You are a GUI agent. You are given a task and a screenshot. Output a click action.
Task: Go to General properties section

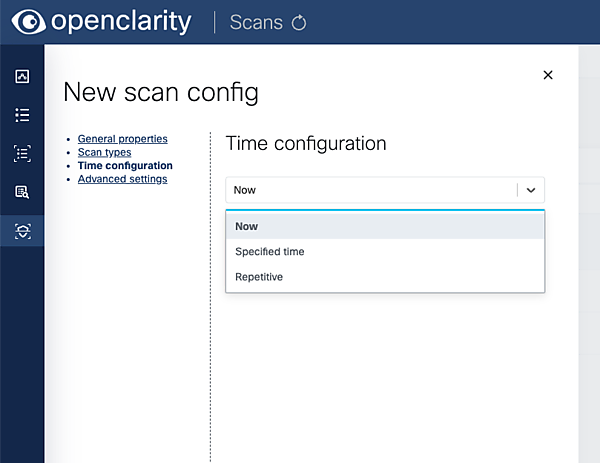[122, 139]
